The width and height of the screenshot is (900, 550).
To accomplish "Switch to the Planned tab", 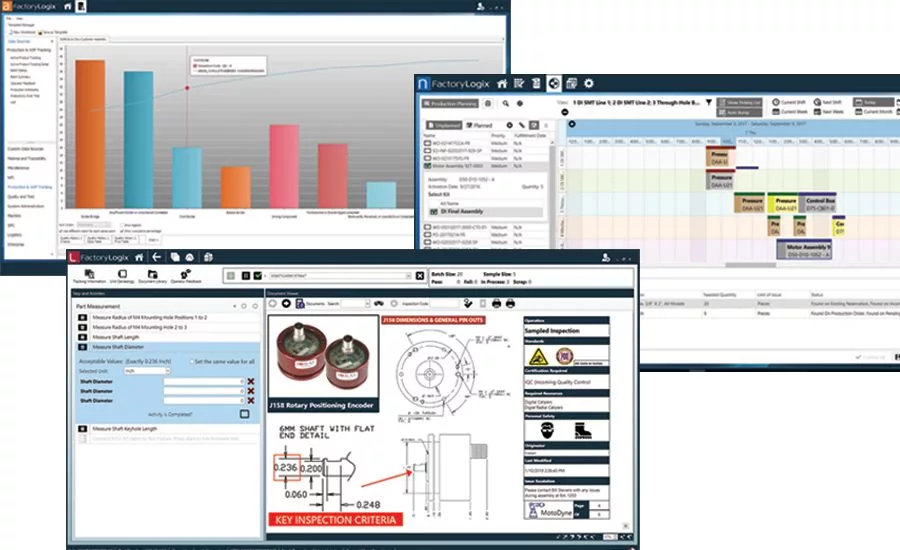I will coord(479,125).
